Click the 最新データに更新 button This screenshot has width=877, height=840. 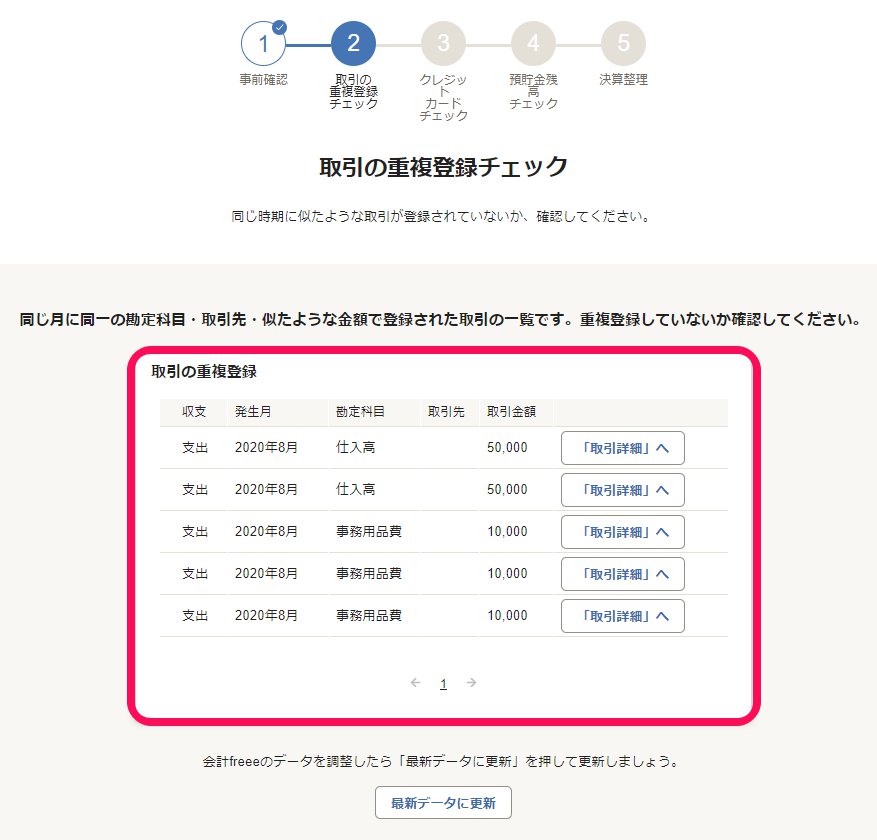click(x=443, y=803)
